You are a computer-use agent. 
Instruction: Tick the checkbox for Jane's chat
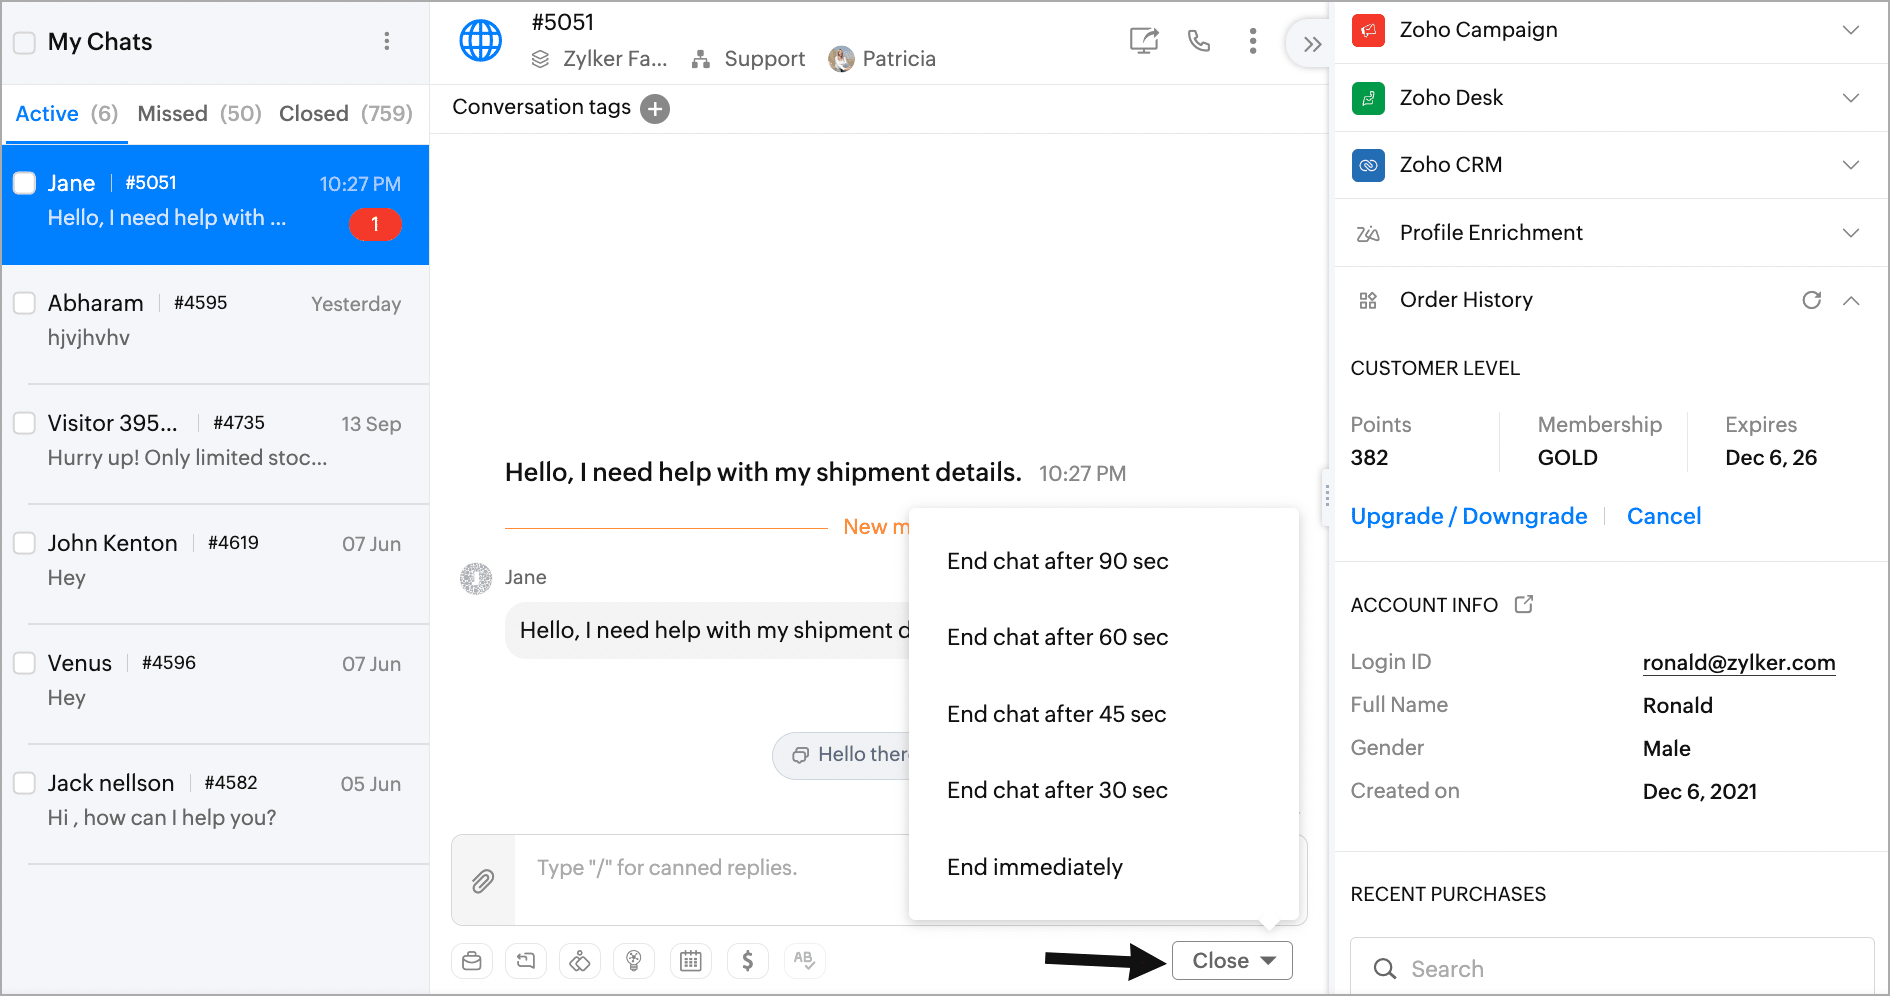[24, 183]
